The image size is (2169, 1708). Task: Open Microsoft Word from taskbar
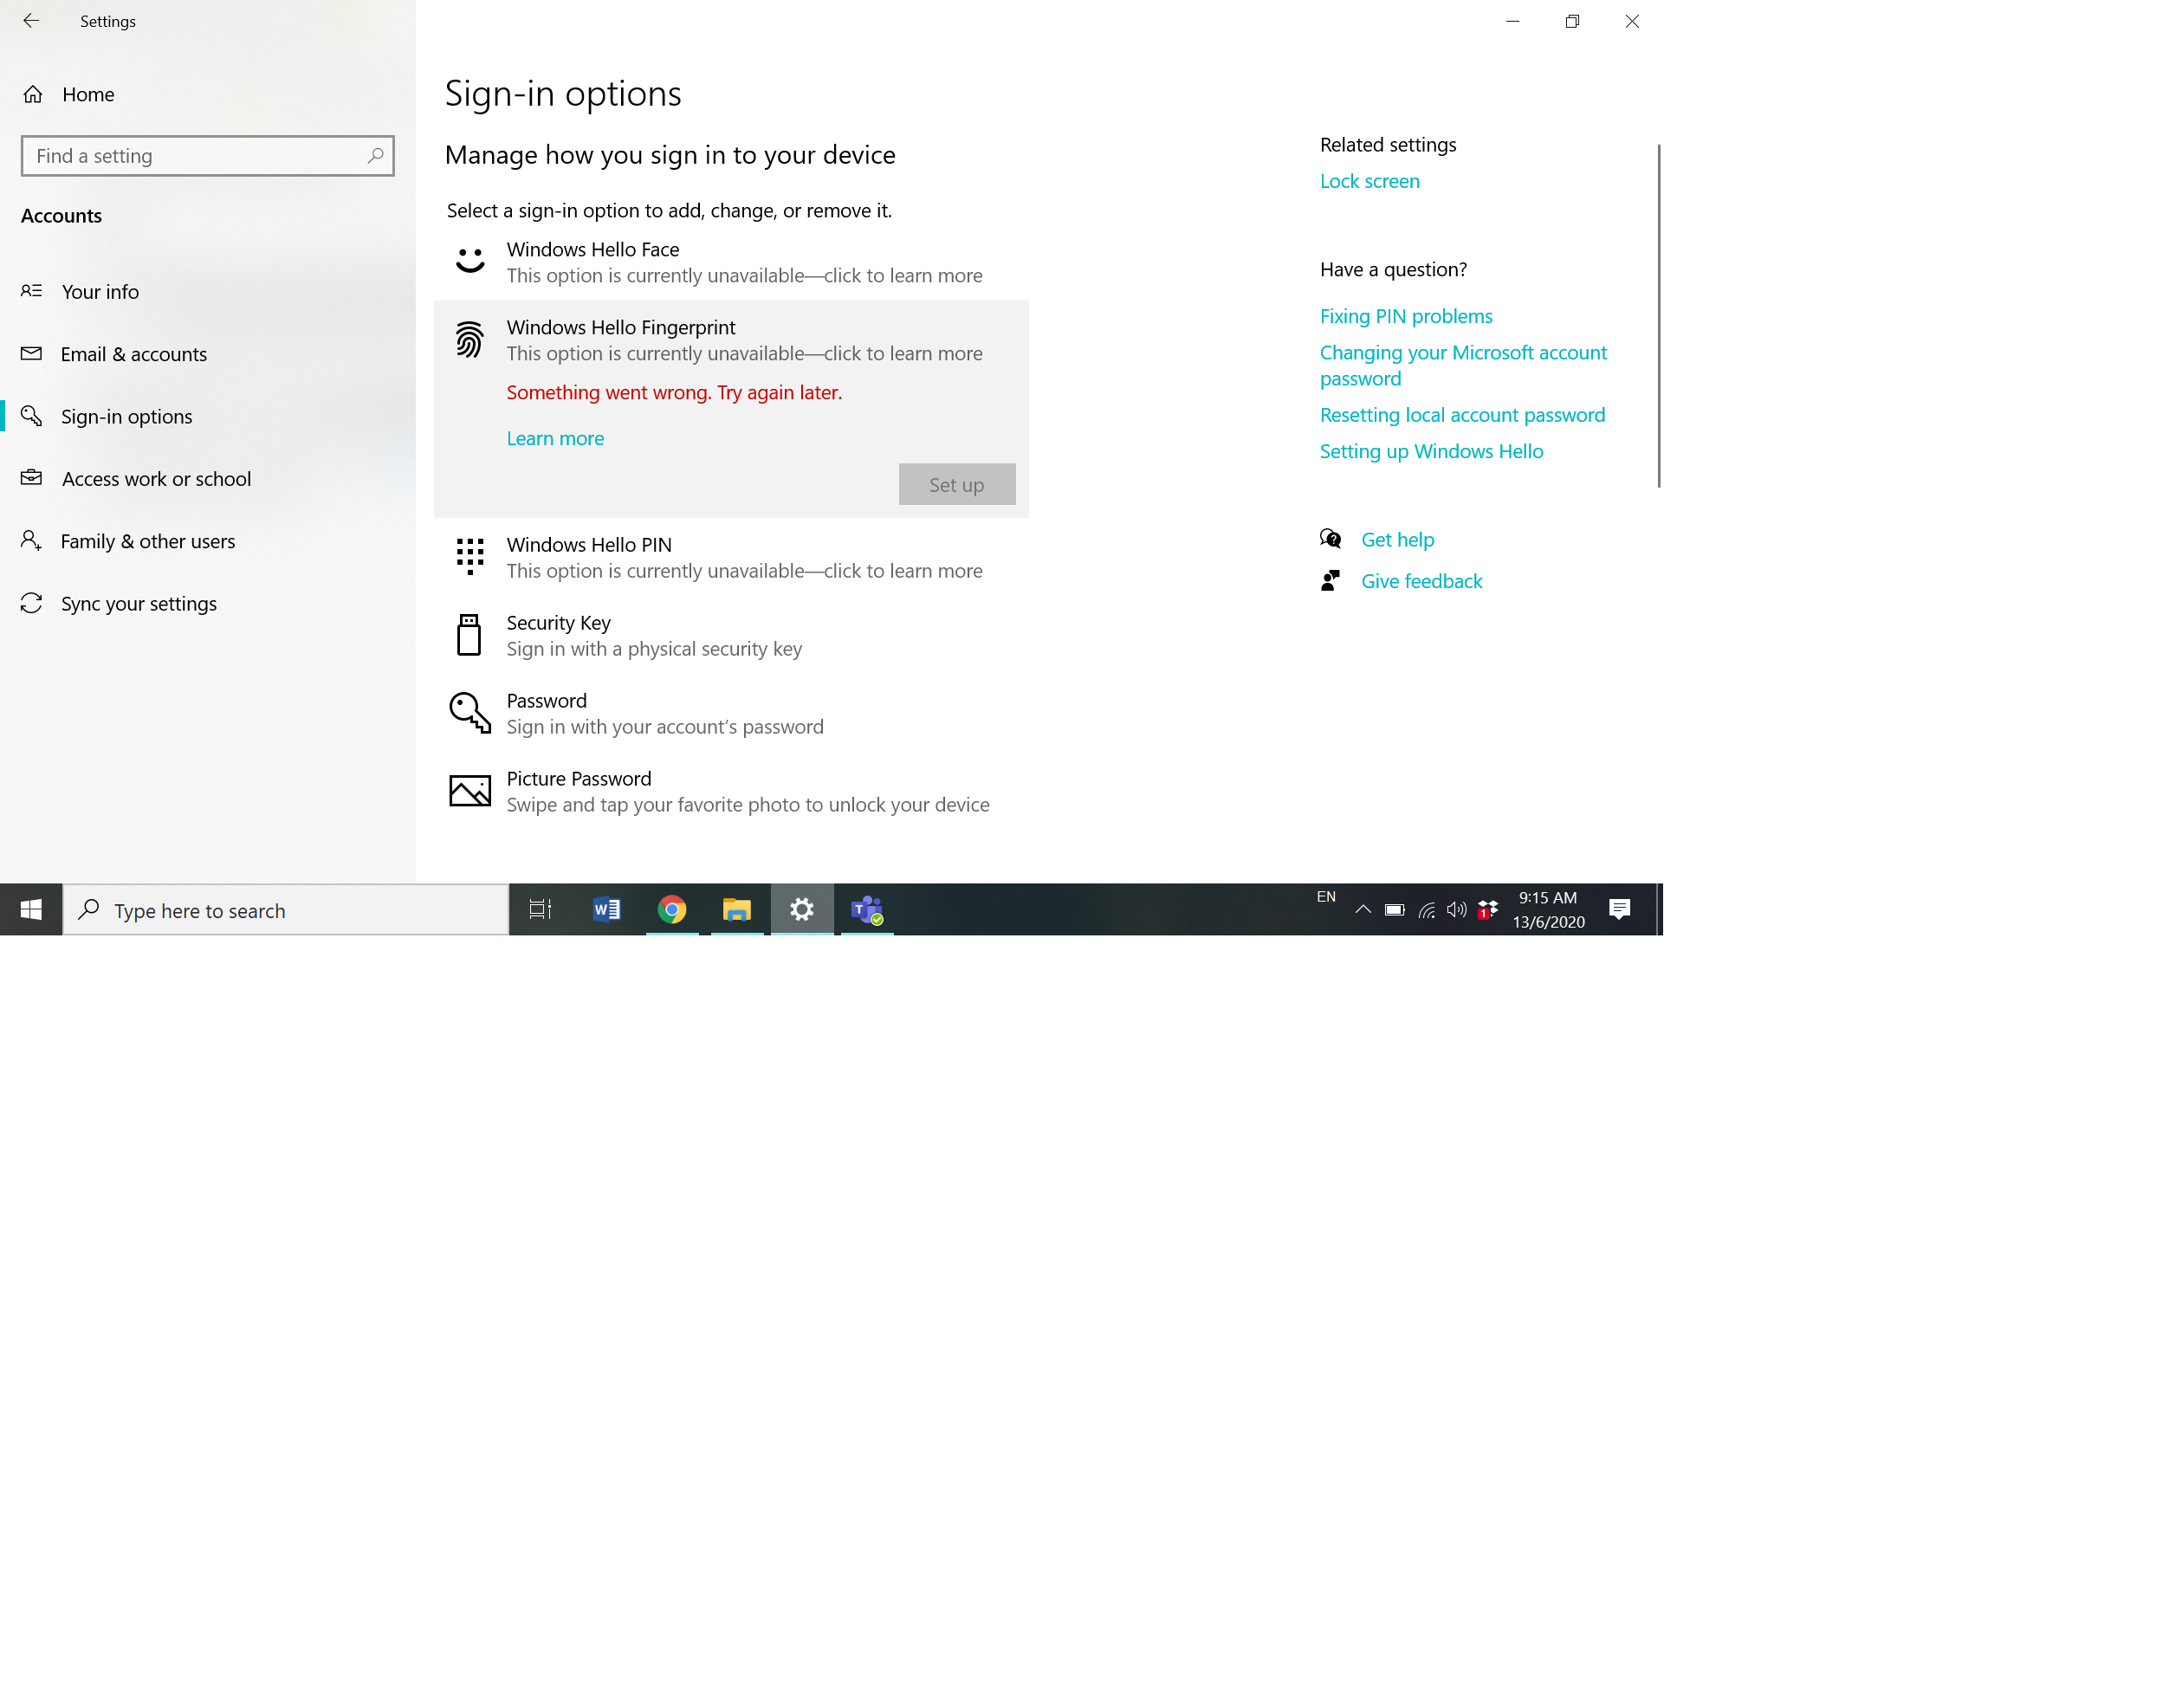coord(606,910)
